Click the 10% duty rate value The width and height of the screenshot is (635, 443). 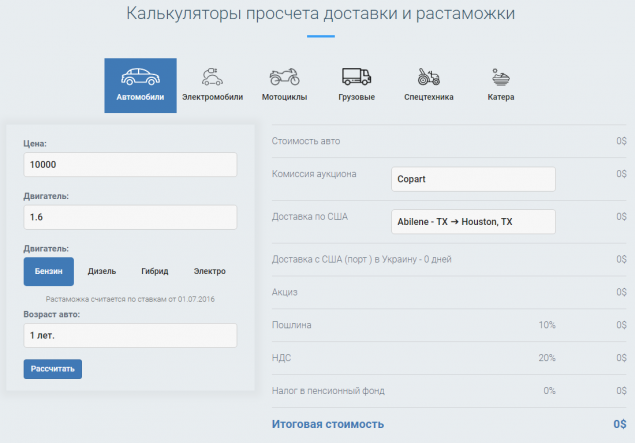(547, 325)
